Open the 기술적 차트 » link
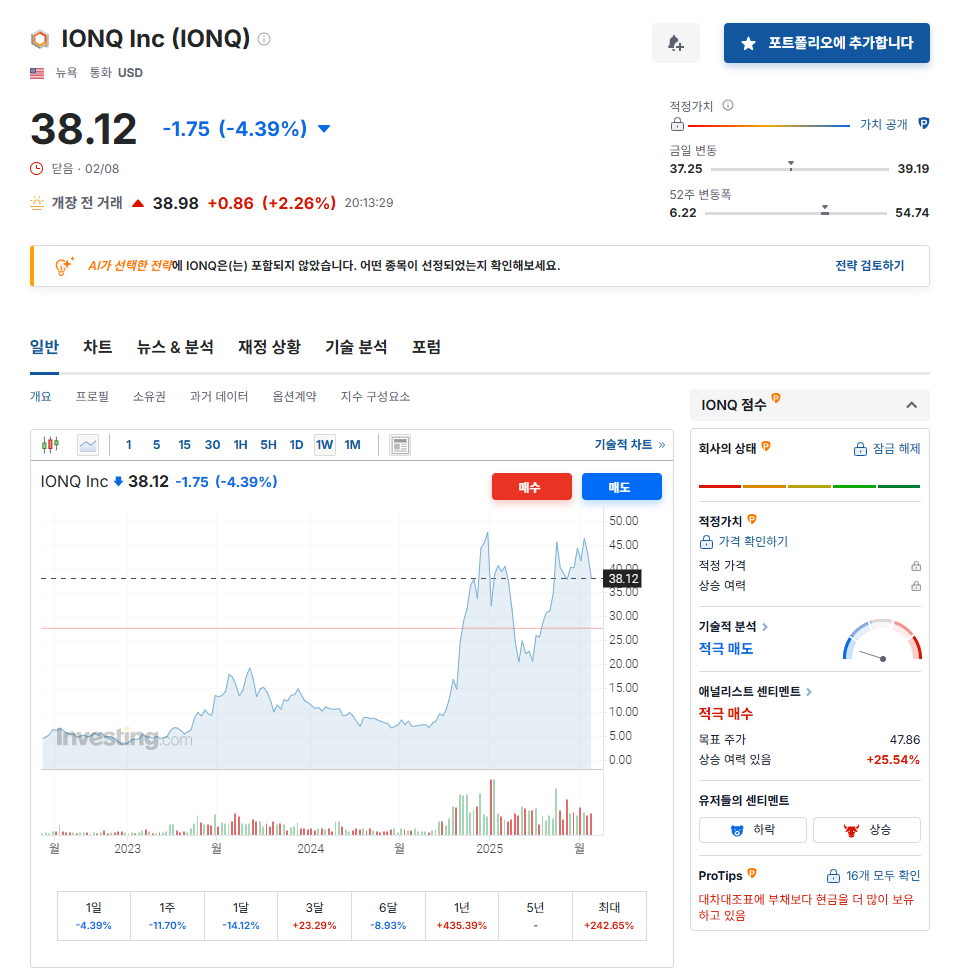Viewport: 958px width, 971px height. coord(630,445)
